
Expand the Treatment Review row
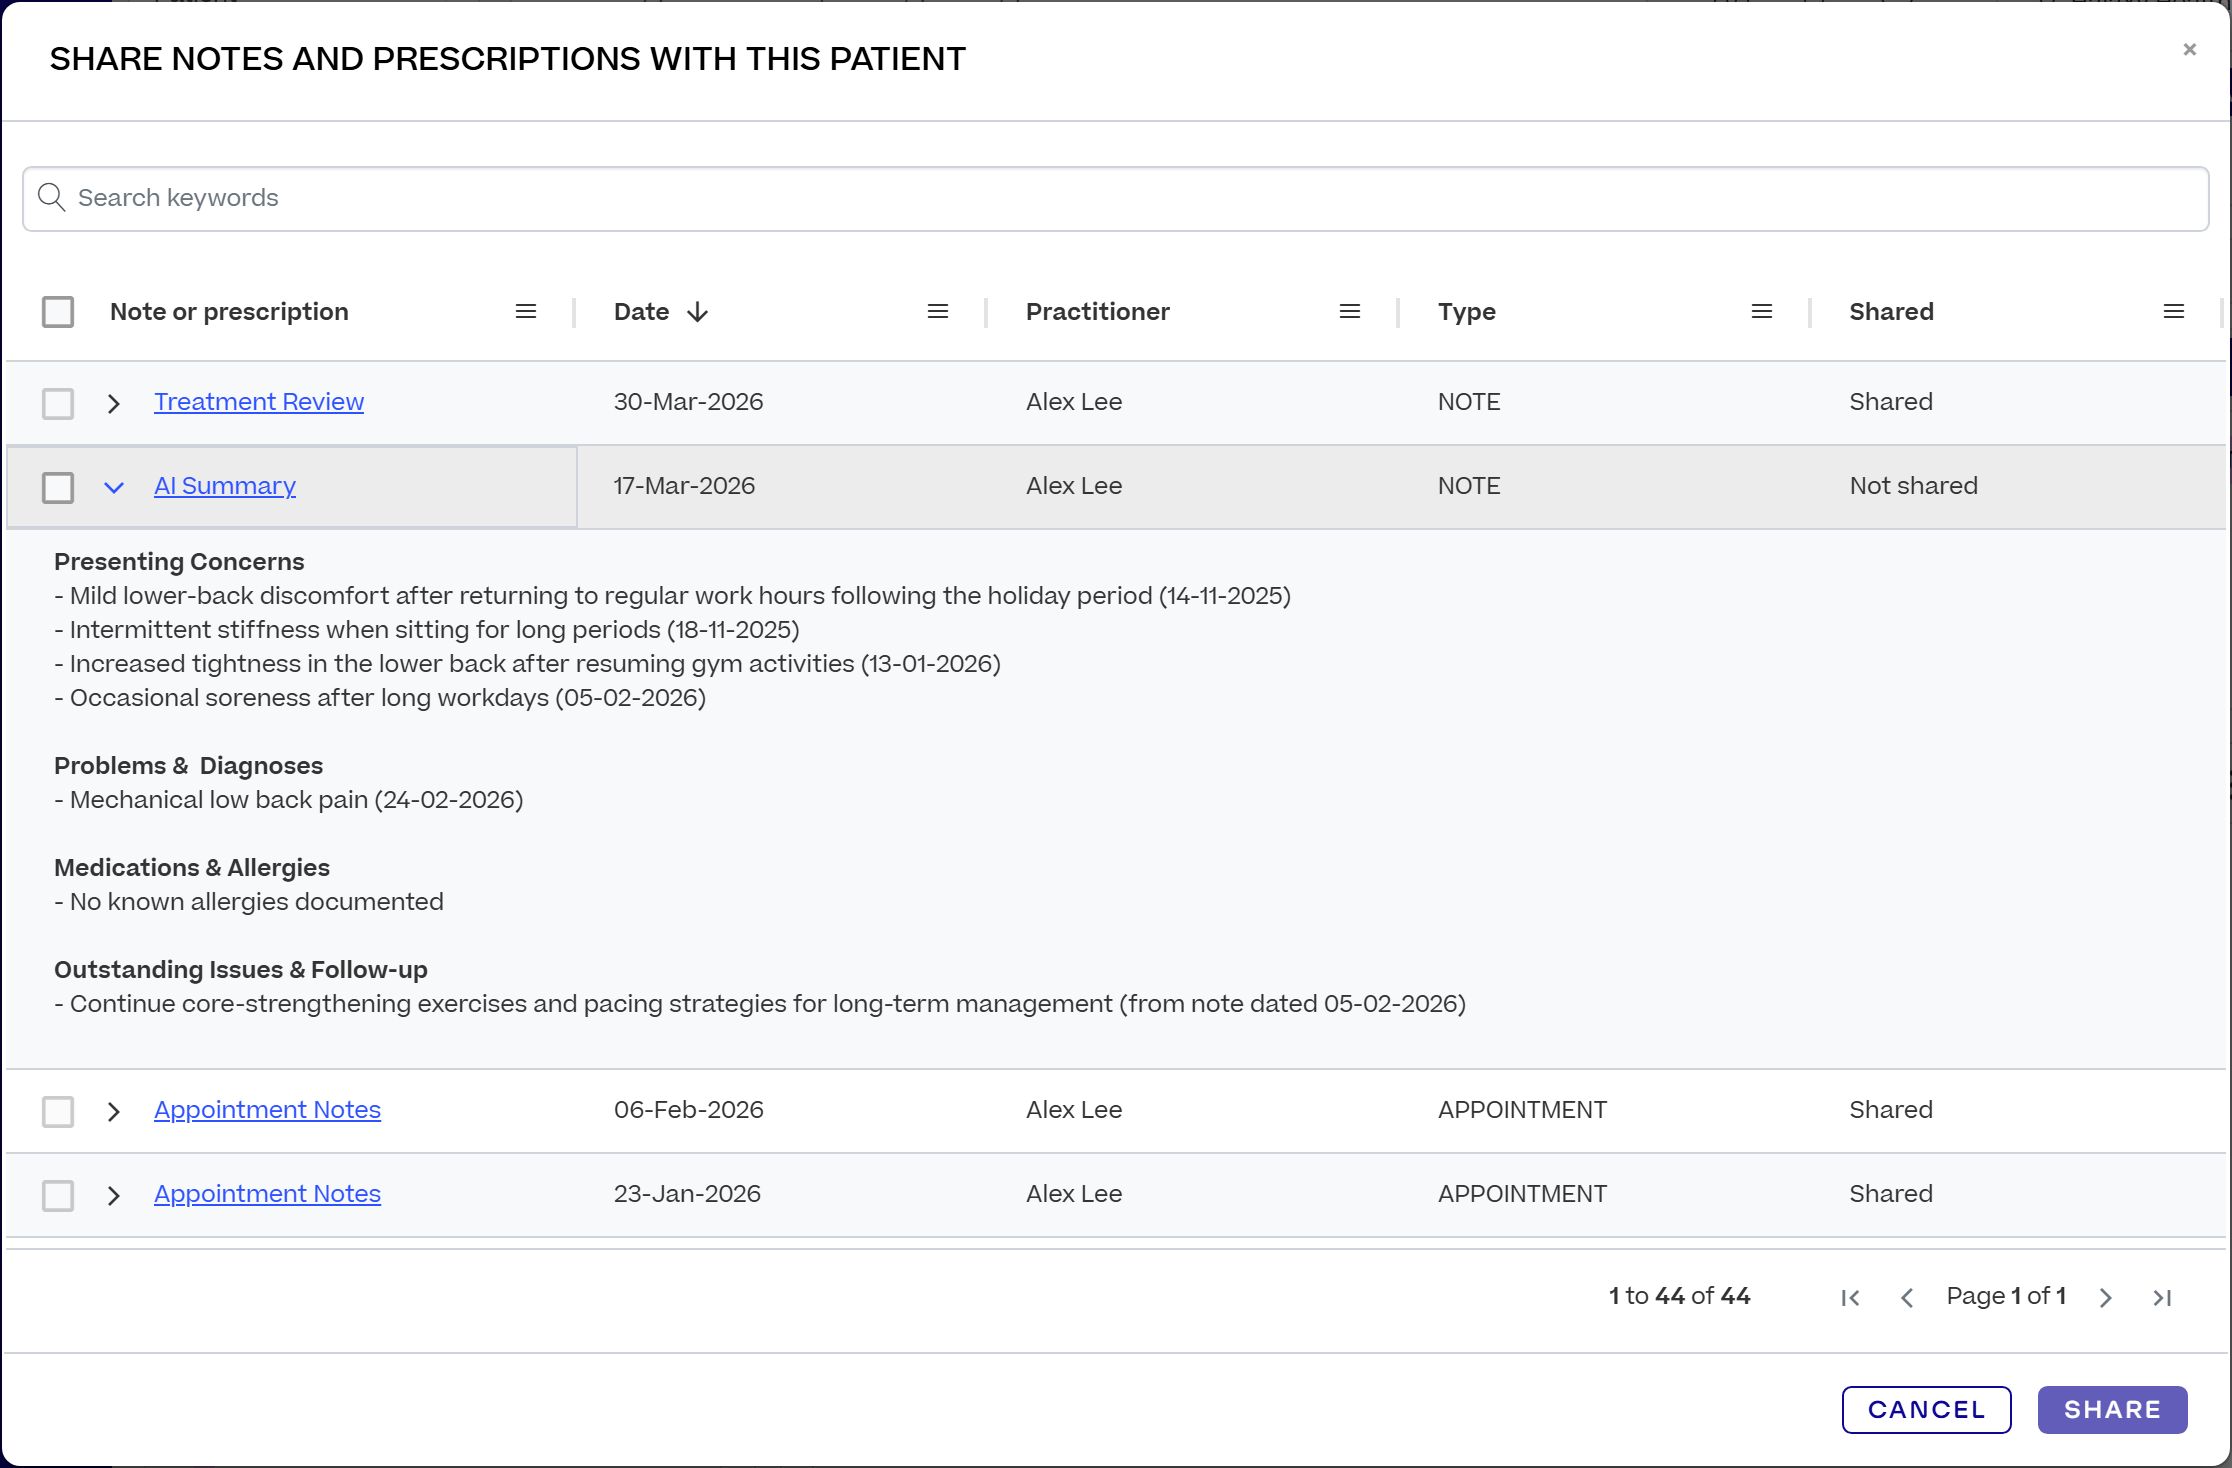[114, 403]
